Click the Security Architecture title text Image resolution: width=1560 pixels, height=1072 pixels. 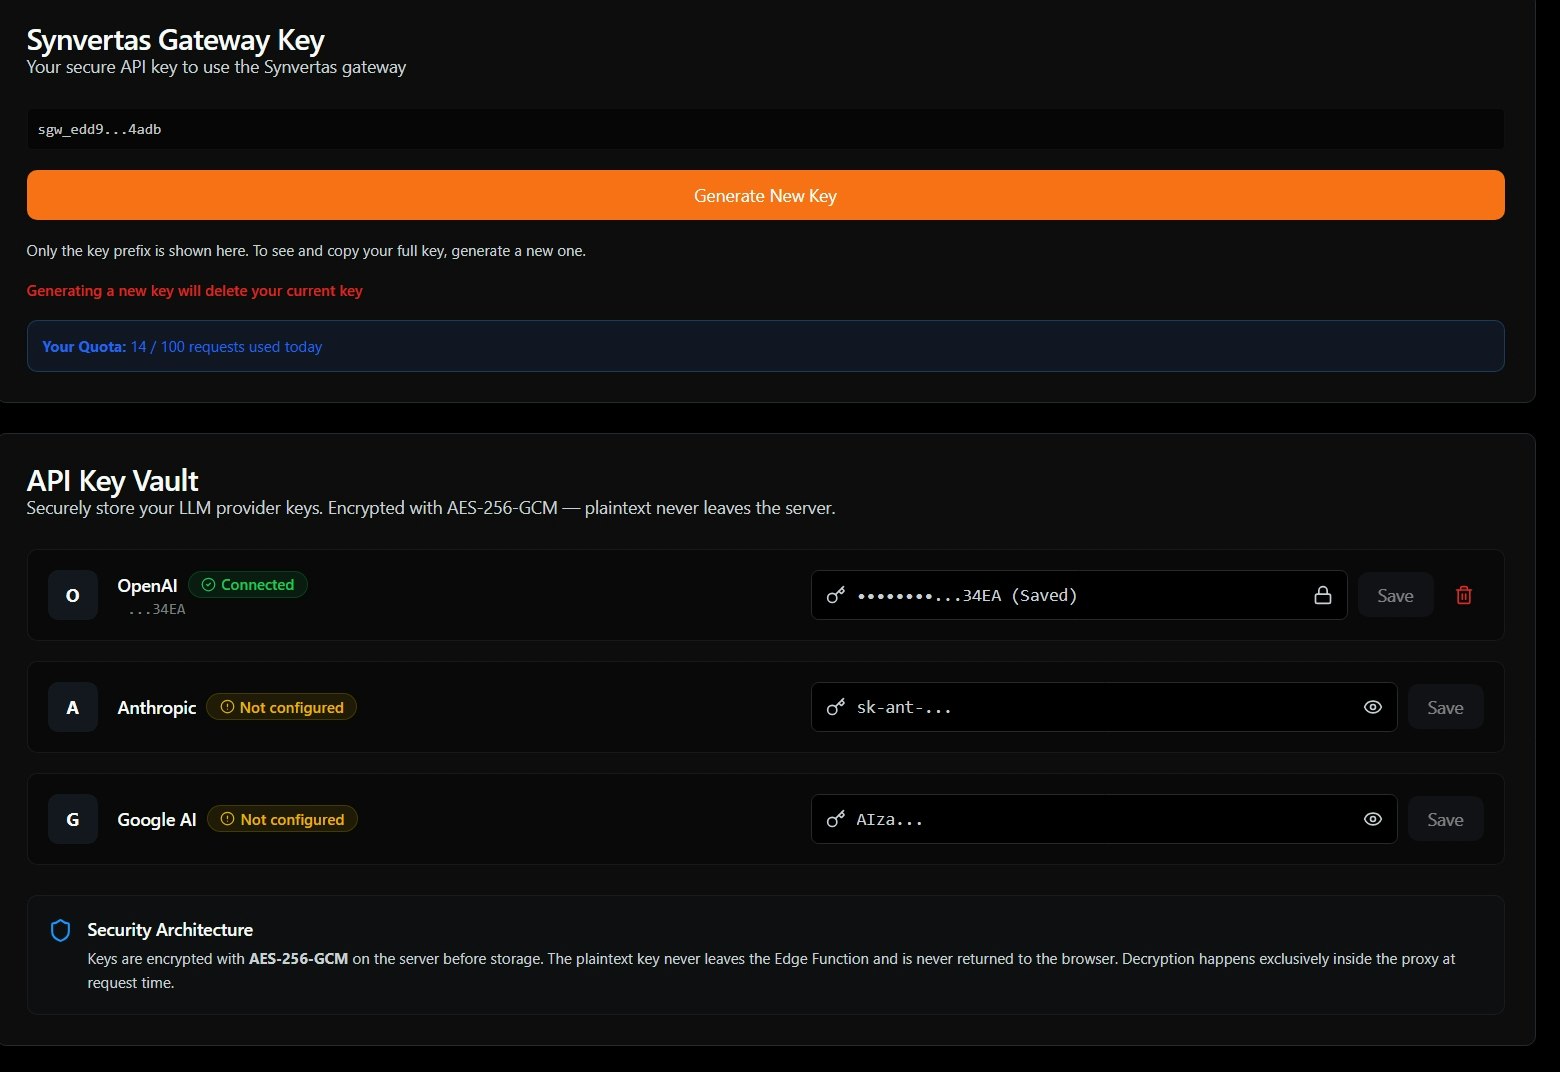[x=170, y=930]
